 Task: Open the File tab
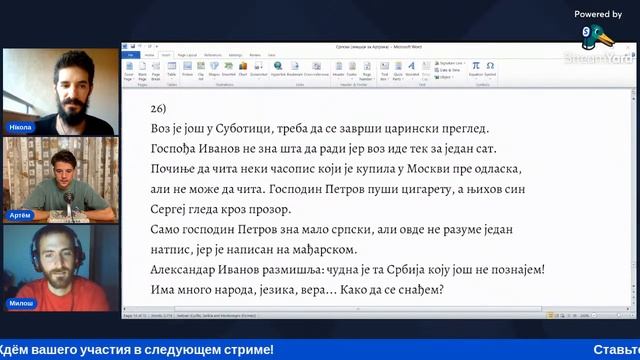tap(131, 55)
